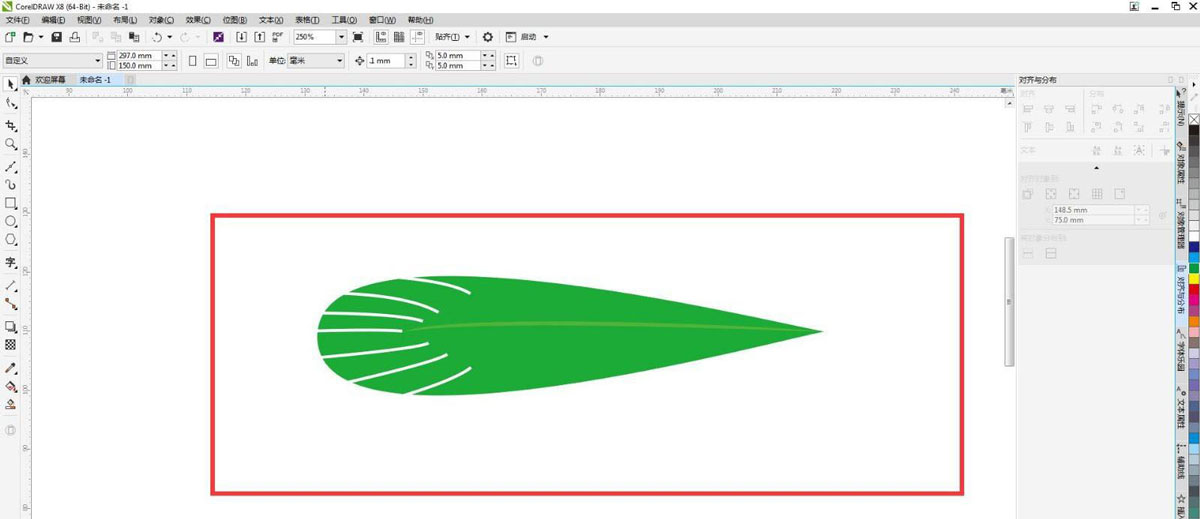Open the Options gear icon
Screen dimensions: 1200x519
pyautogui.click(x=488, y=37)
